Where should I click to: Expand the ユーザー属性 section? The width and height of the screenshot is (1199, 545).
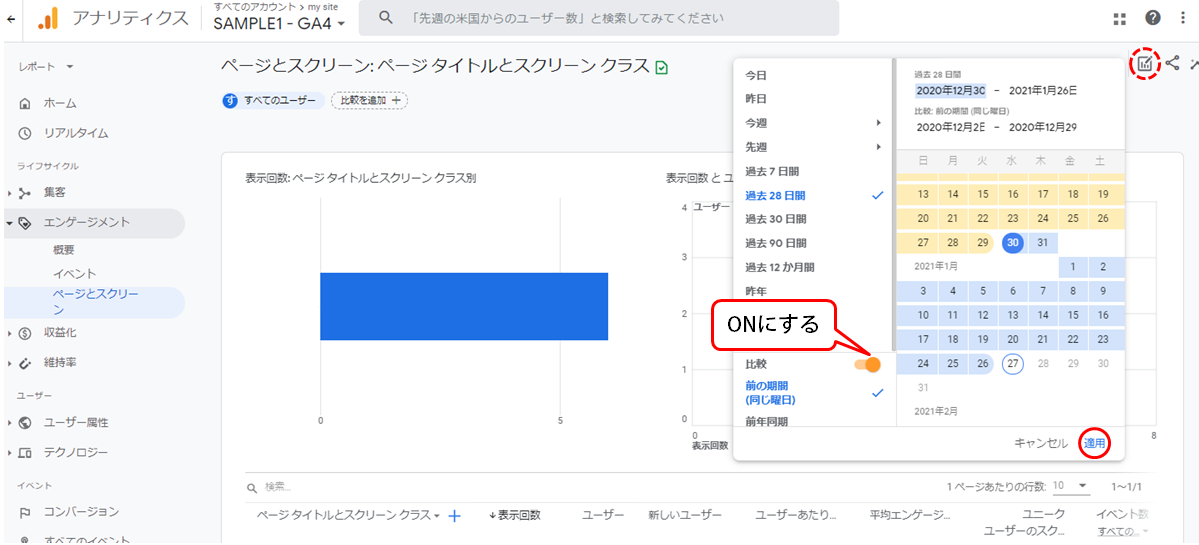tap(9, 423)
